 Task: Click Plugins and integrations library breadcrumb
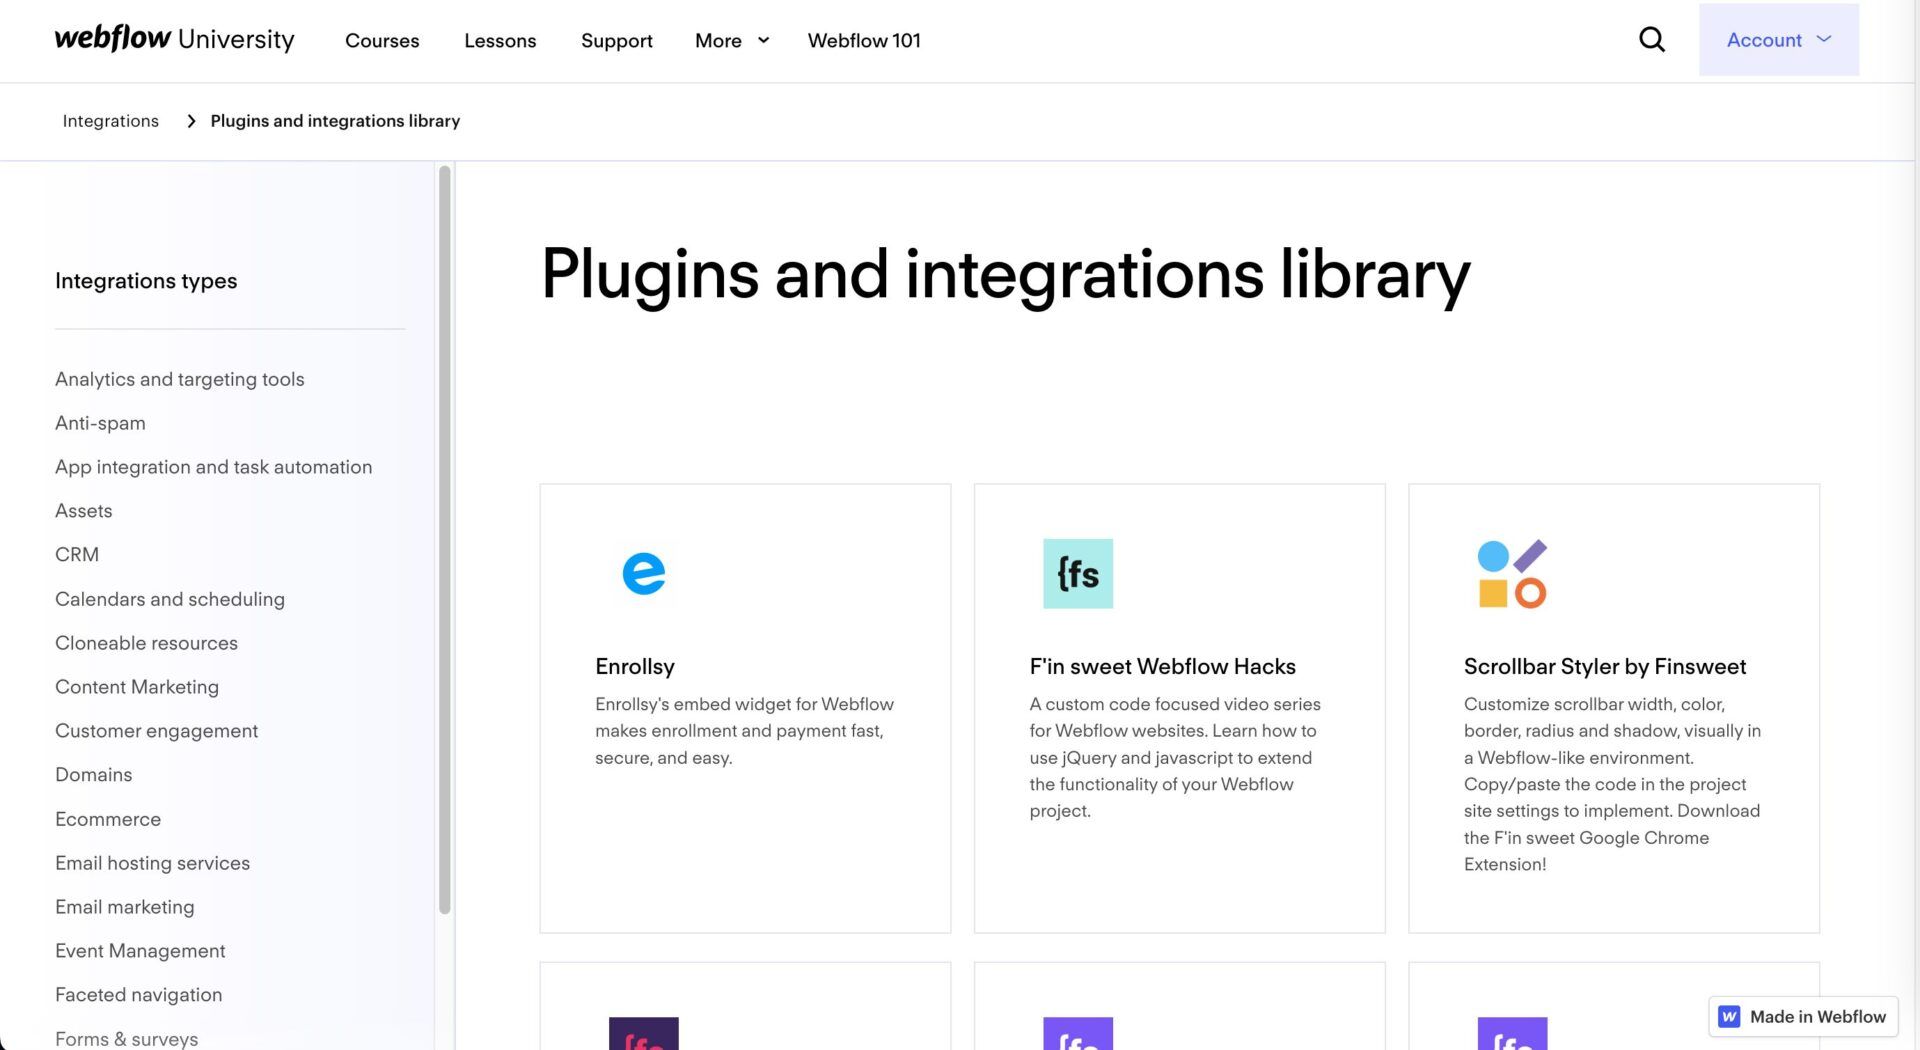pyautogui.click(x=335, y=121)
